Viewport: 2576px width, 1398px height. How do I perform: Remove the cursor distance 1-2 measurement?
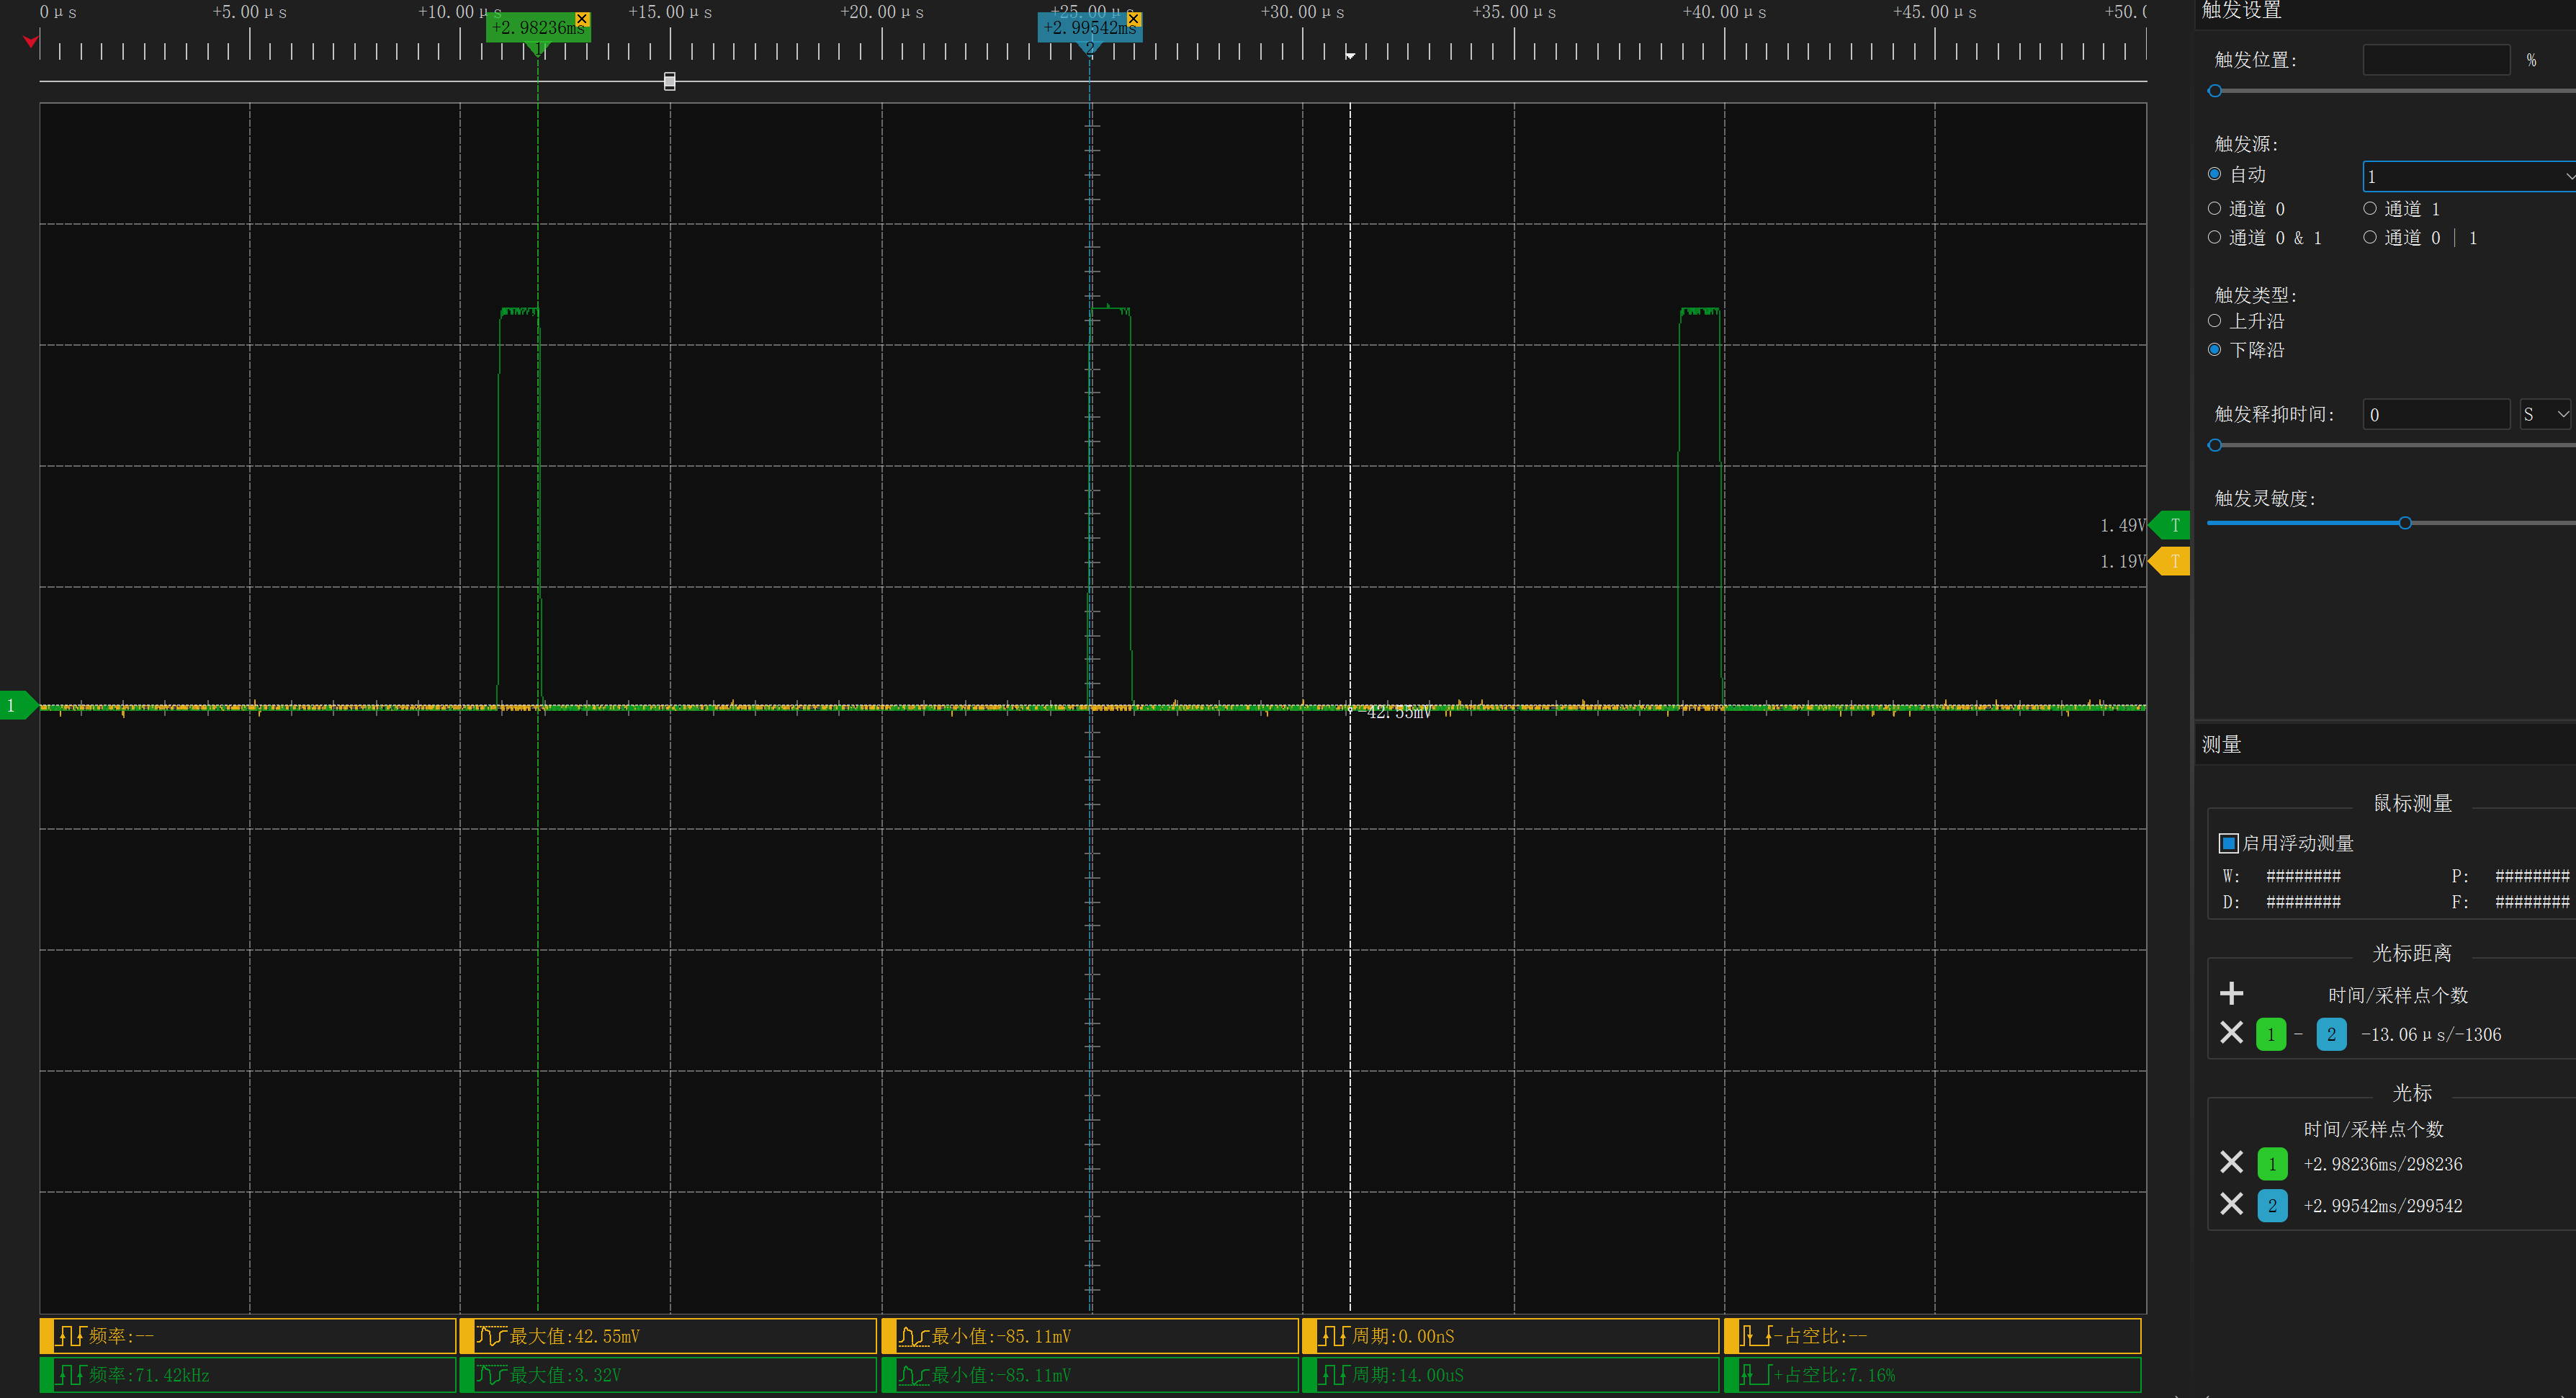point(2231,1033)
